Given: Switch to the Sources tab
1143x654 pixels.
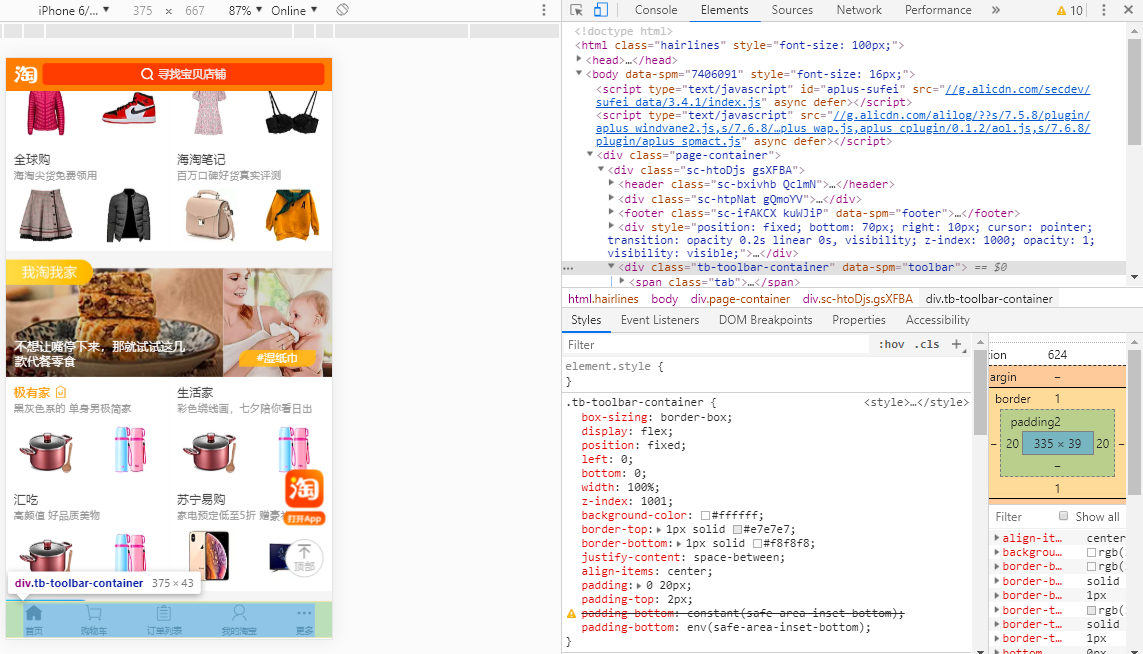Looking at the screenshot, I should 792,10.
